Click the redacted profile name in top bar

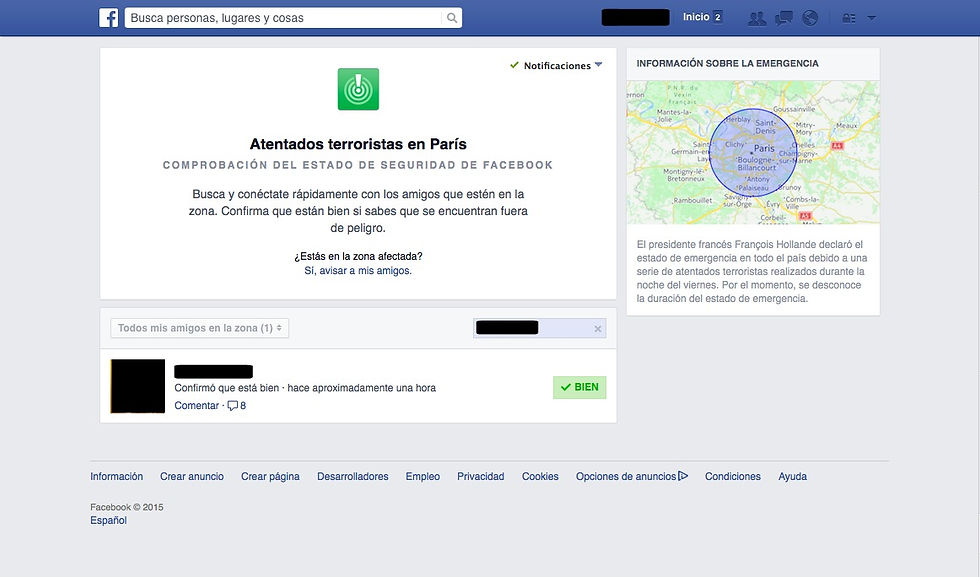pos(635,18)
